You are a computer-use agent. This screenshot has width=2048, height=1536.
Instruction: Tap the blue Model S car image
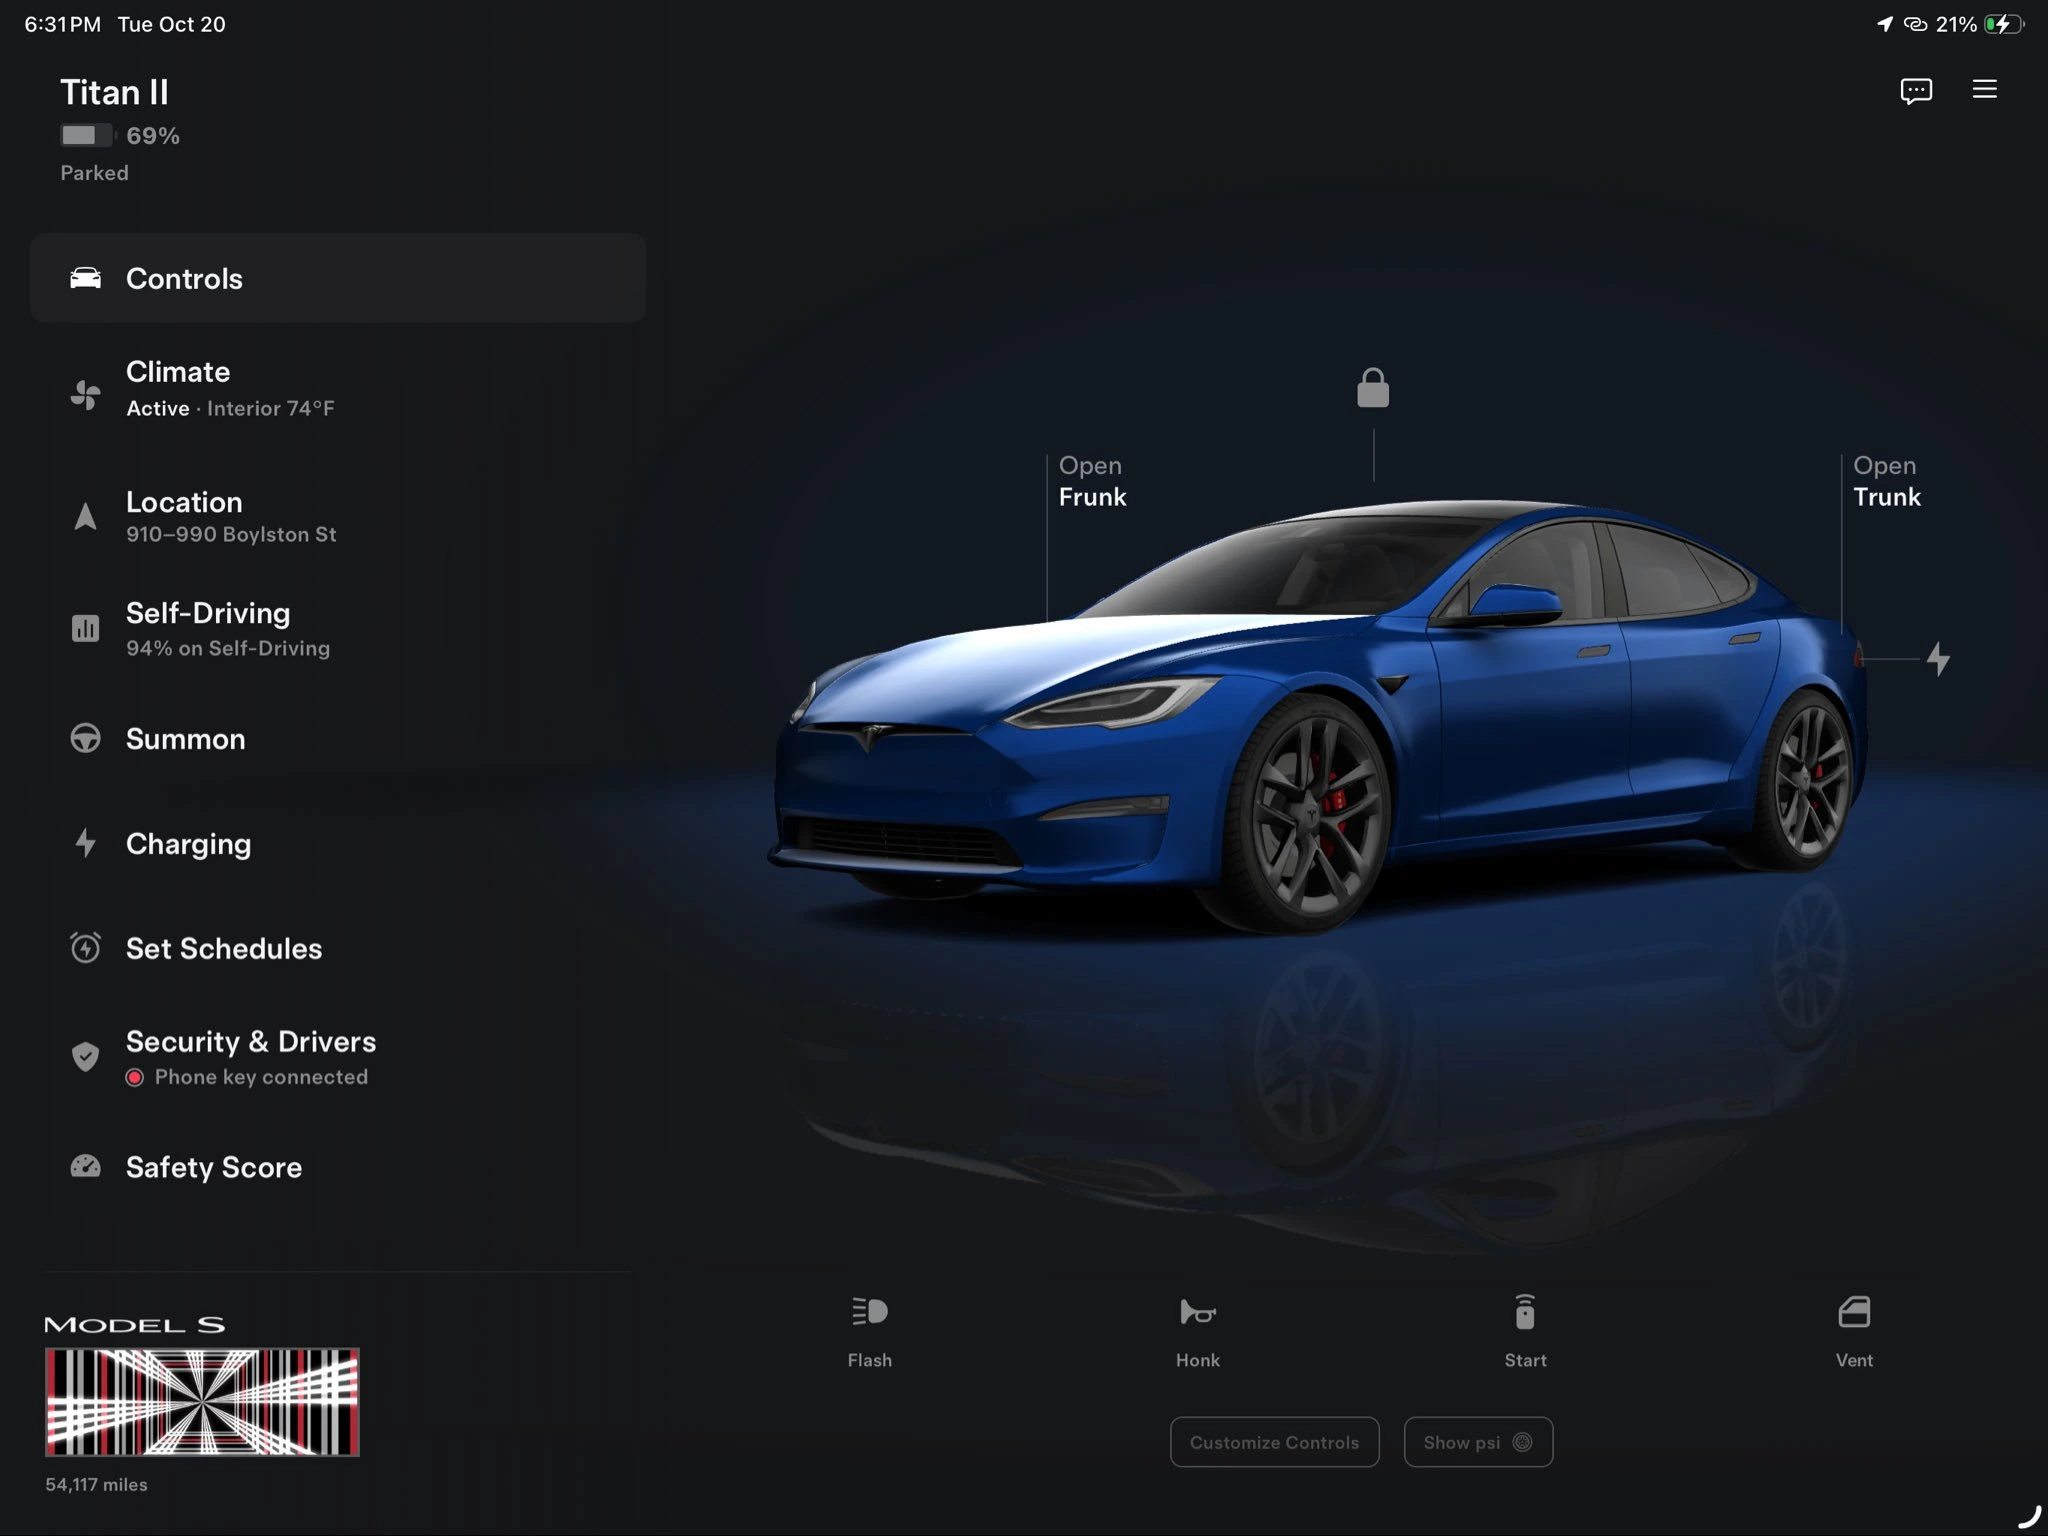[x=1318, y=716]
